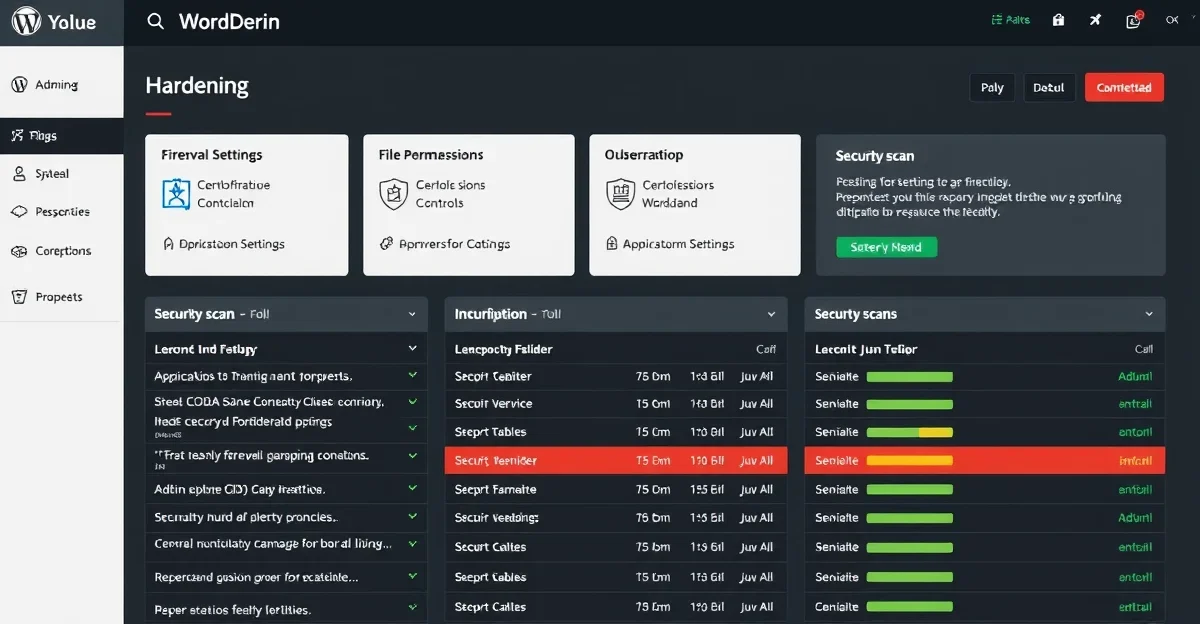Viewport: 1200px width, 624px height.
Task: Select Flings in the sidebar
Action: (x=62, y=135)
